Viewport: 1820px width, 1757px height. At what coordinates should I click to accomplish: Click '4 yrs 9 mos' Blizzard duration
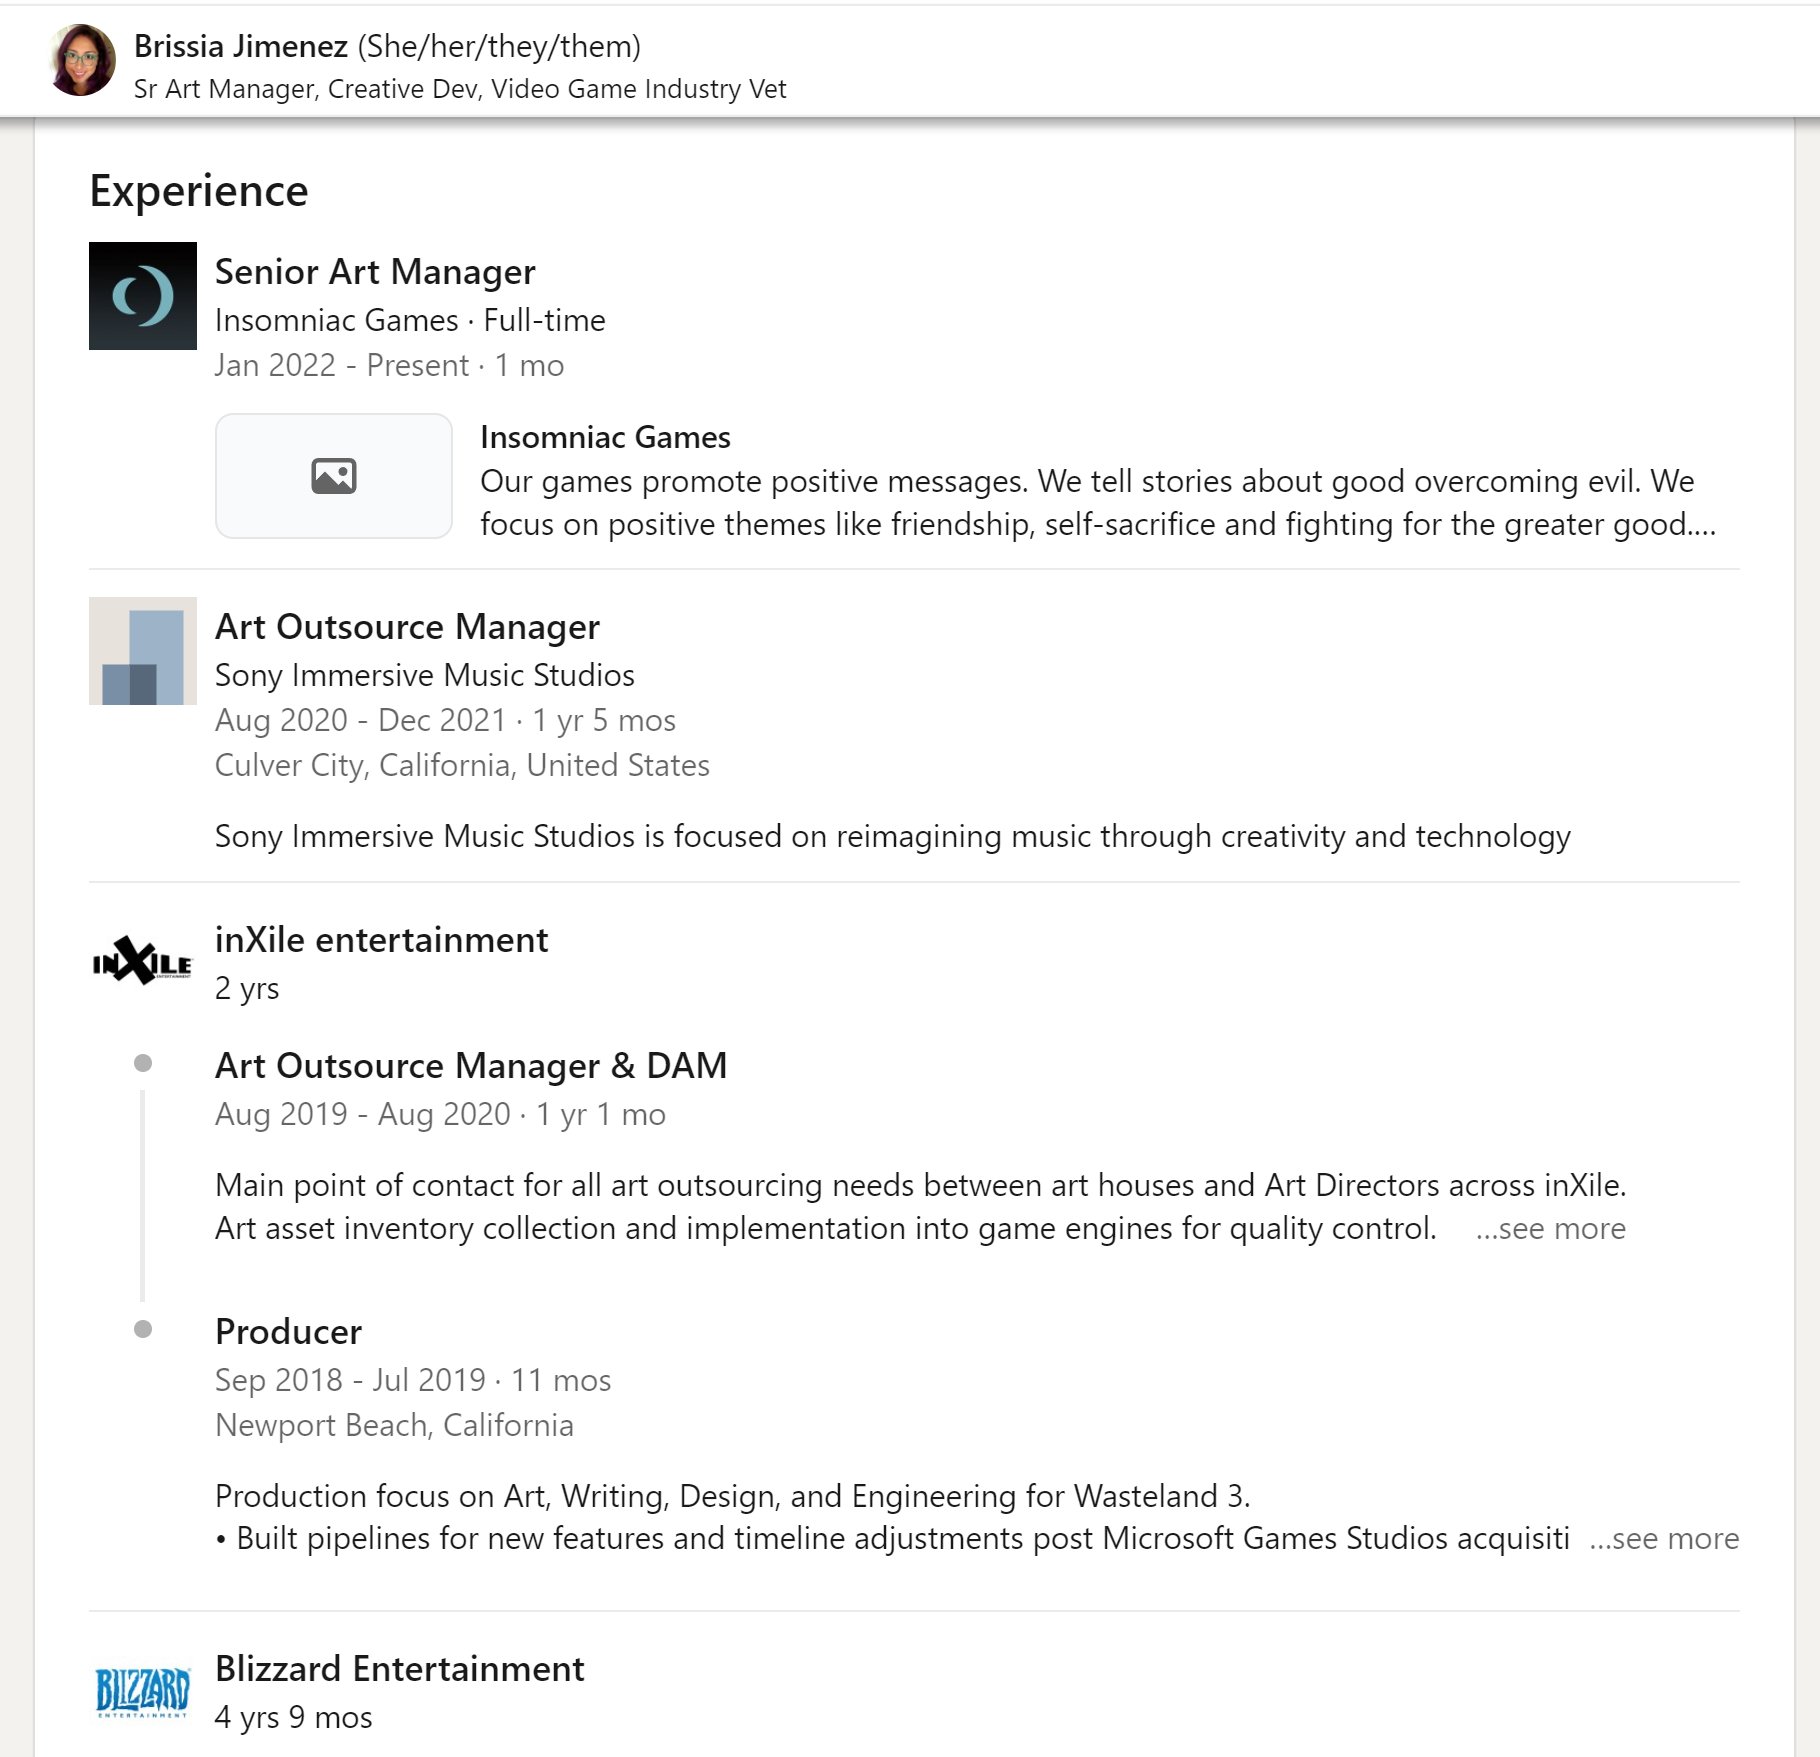293,1717
